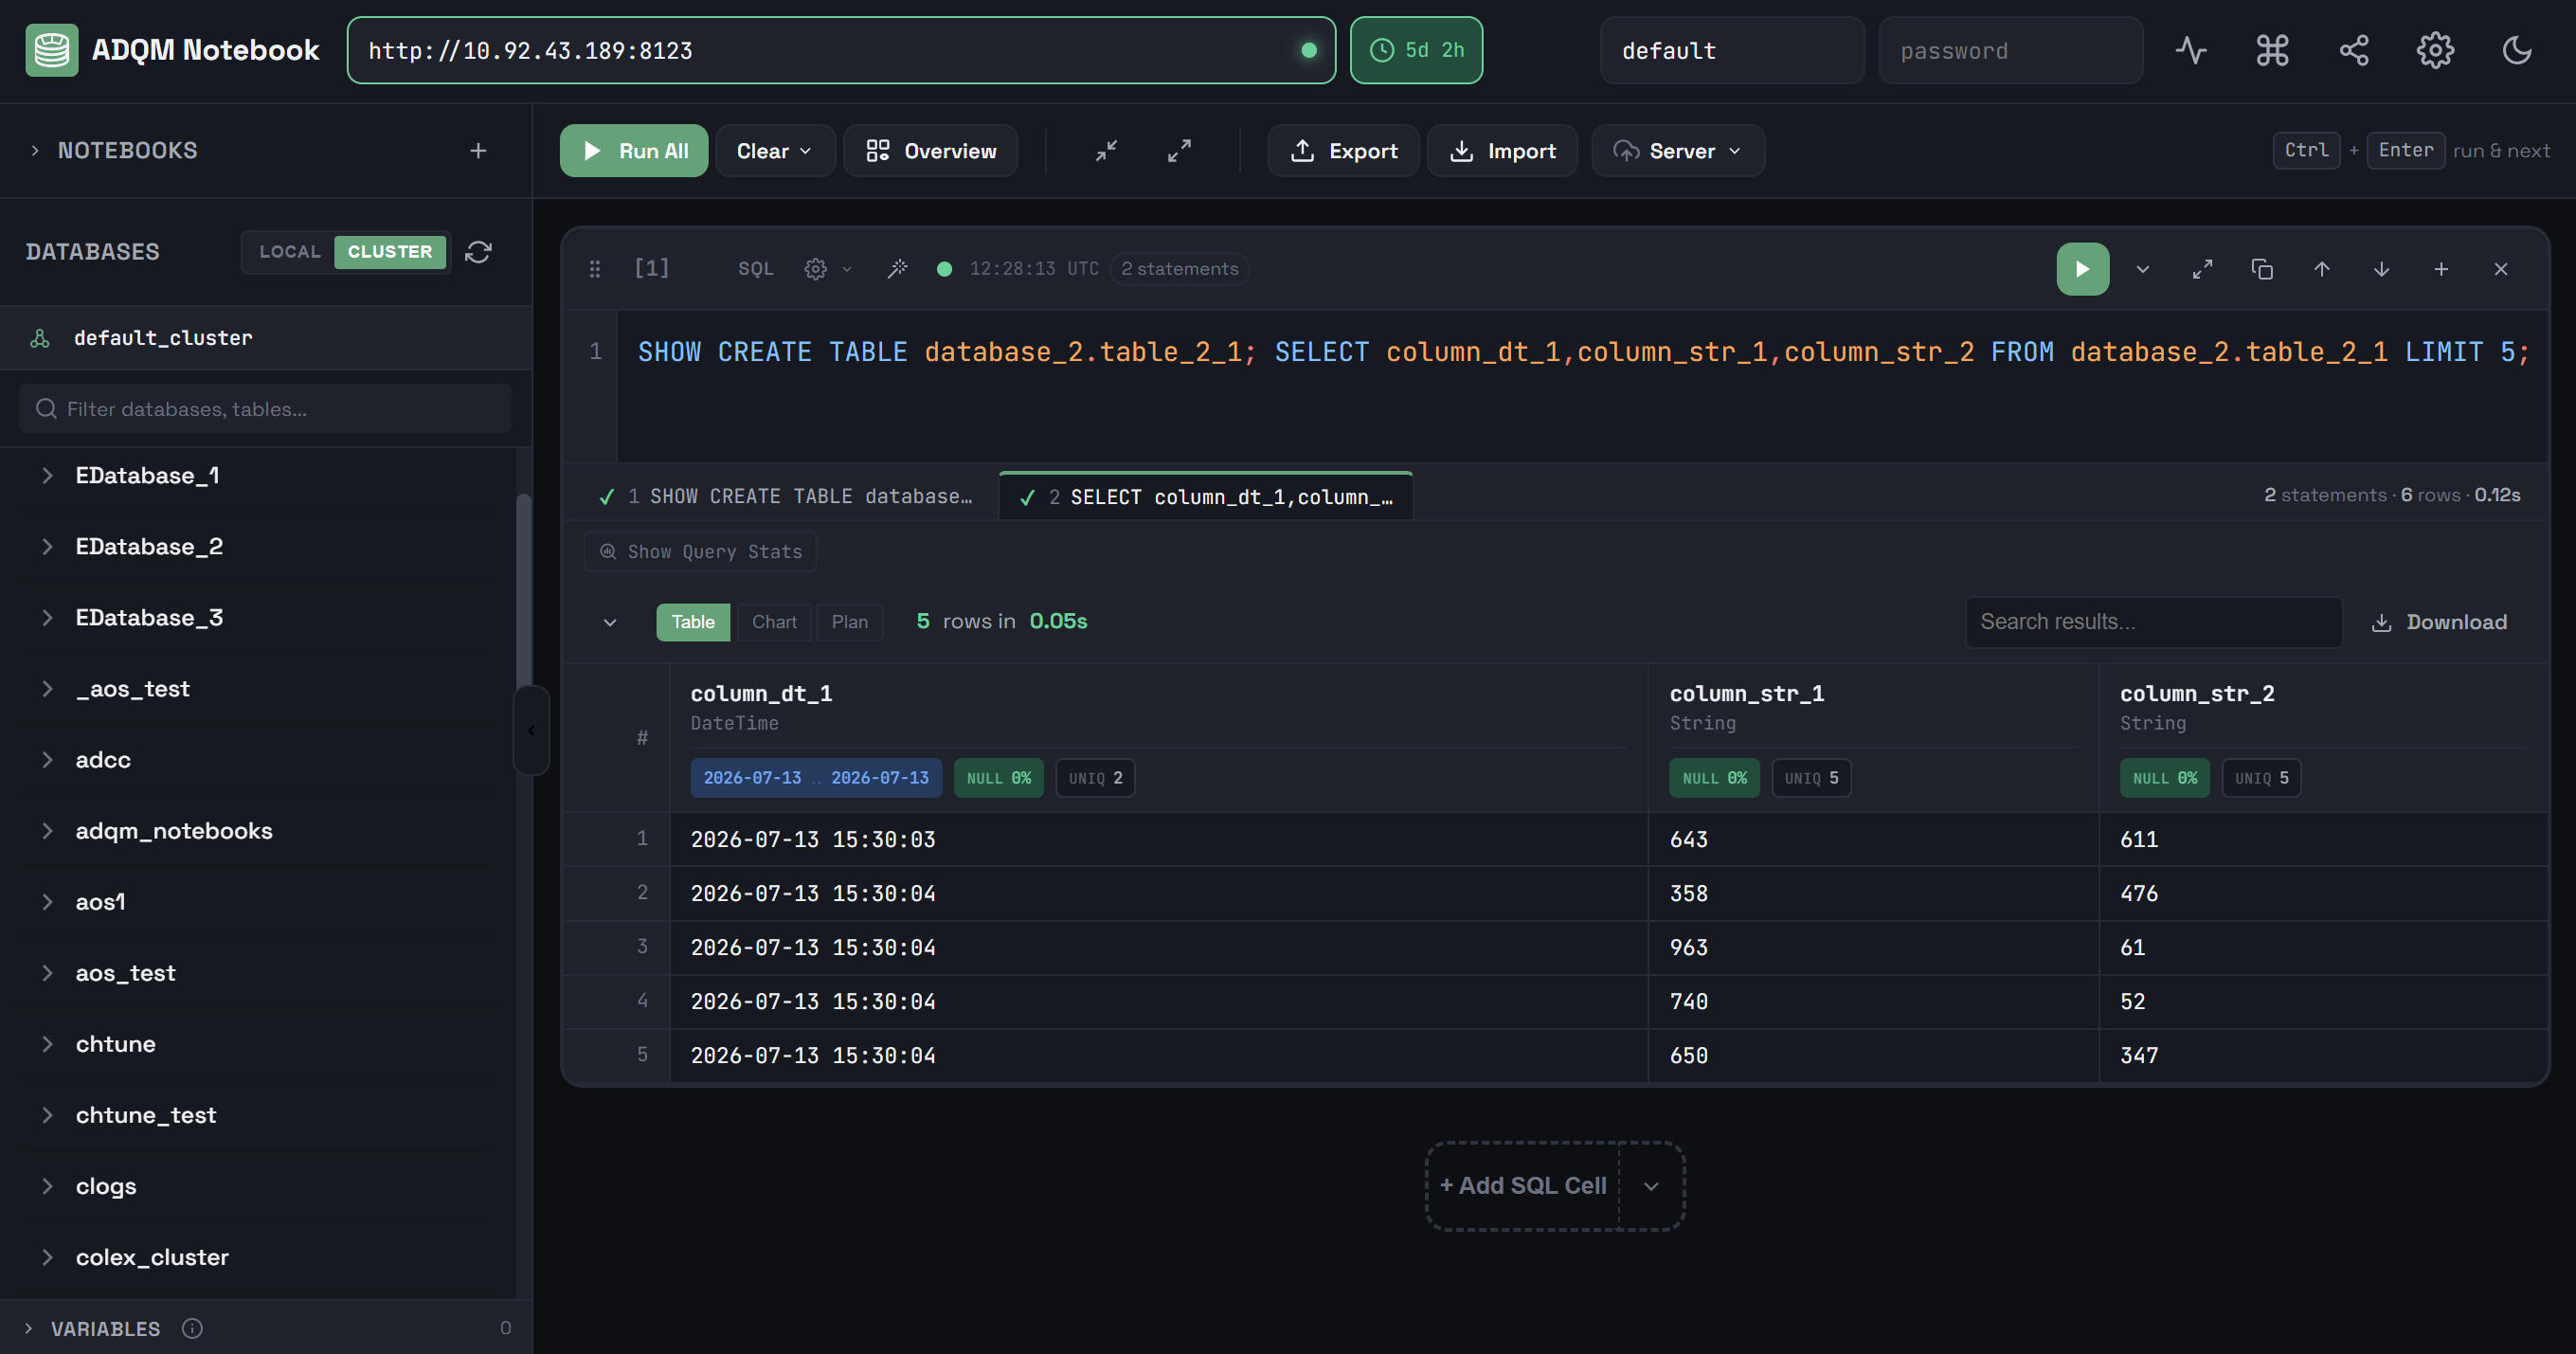Add a new notebook with plus icon

[478, 150]
